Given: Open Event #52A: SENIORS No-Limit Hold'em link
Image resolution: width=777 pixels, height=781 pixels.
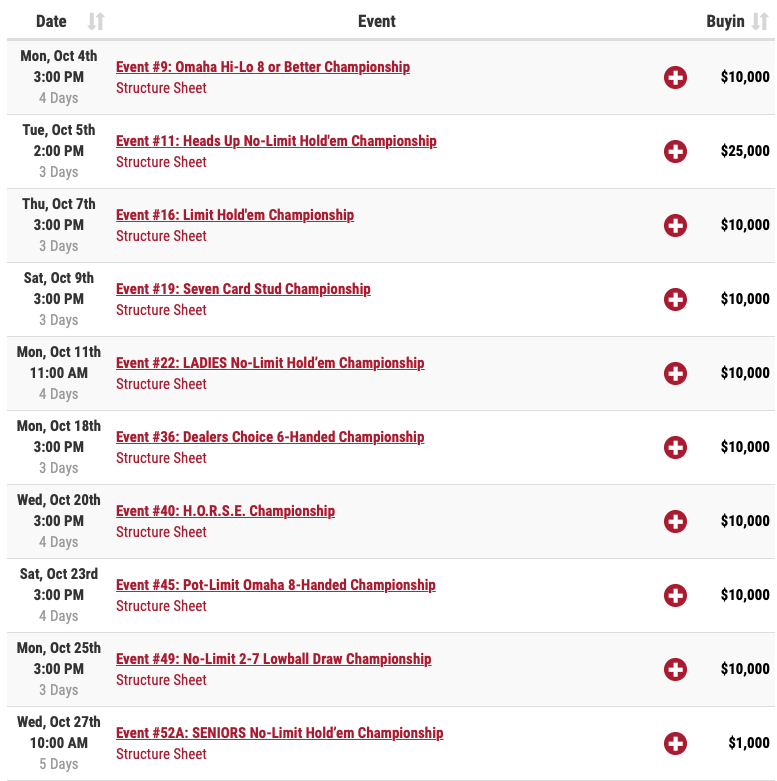Looking at the screenshot, I should pos(279,733).
